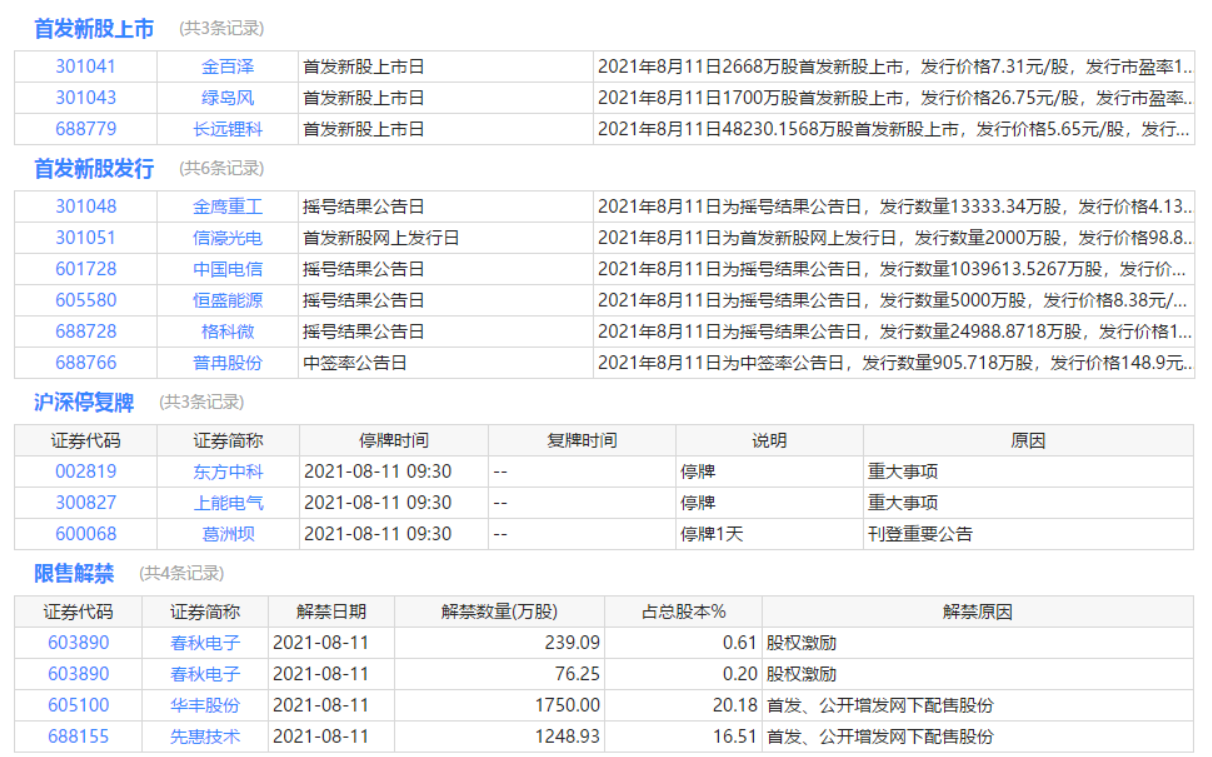Click the 限售解禁 section heading
This screenshot has height=757, width=1212.
point(74,574)
